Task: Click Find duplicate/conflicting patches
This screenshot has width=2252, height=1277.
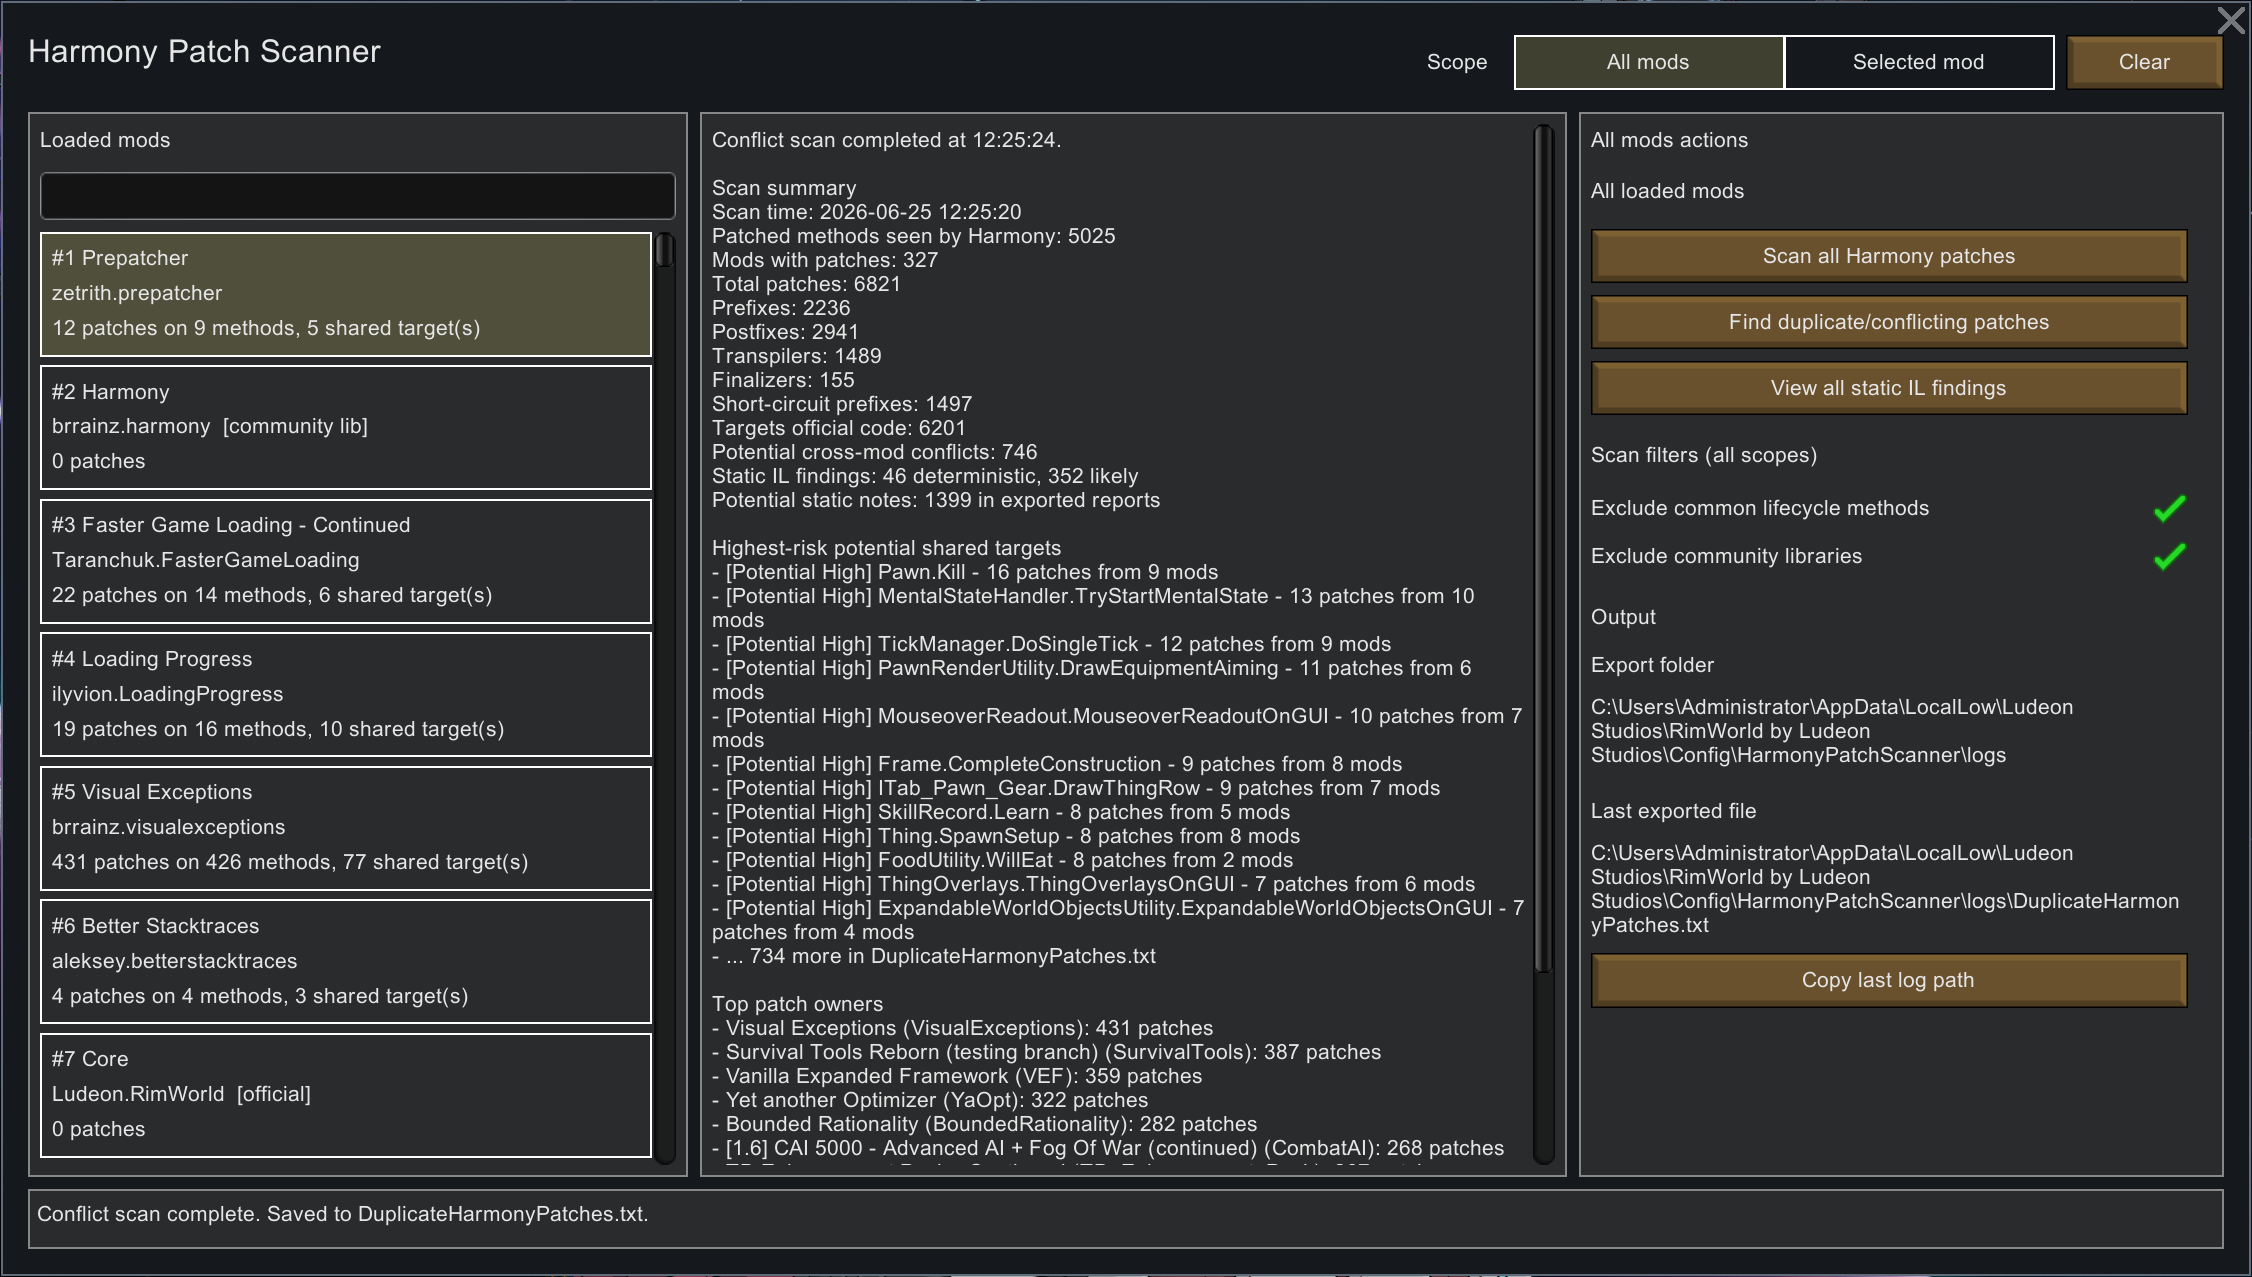Action: (x=1888, y=322)
